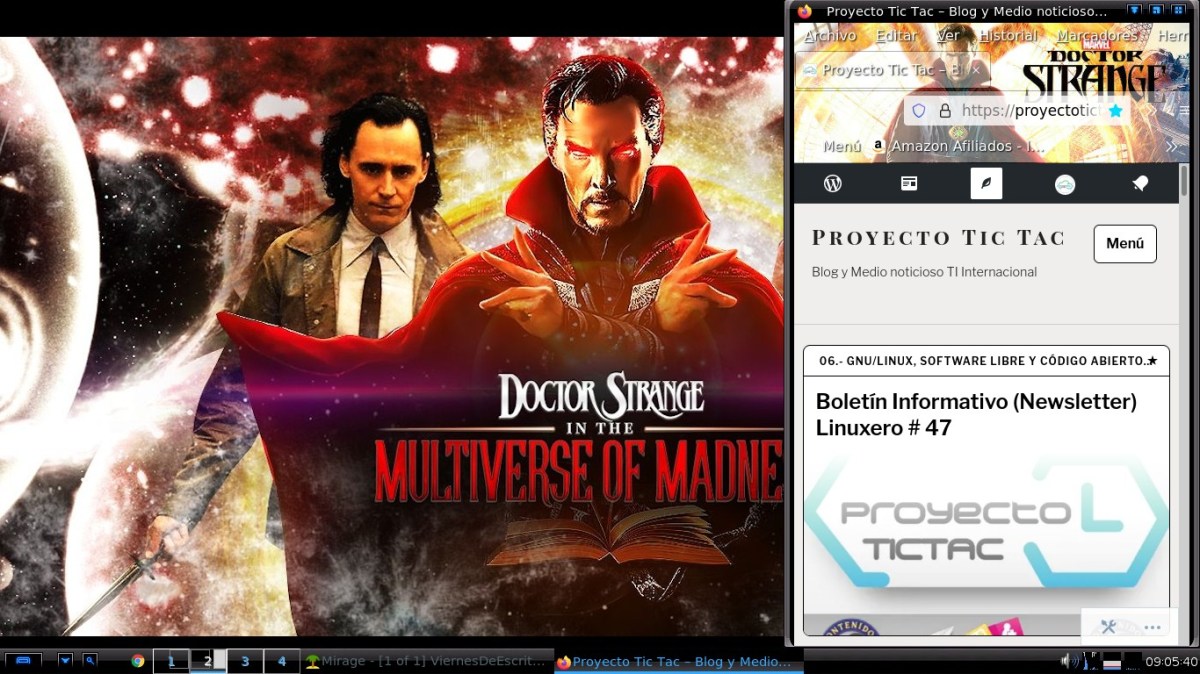Click the leaf icon in admin bar

(x=986, y=183)
